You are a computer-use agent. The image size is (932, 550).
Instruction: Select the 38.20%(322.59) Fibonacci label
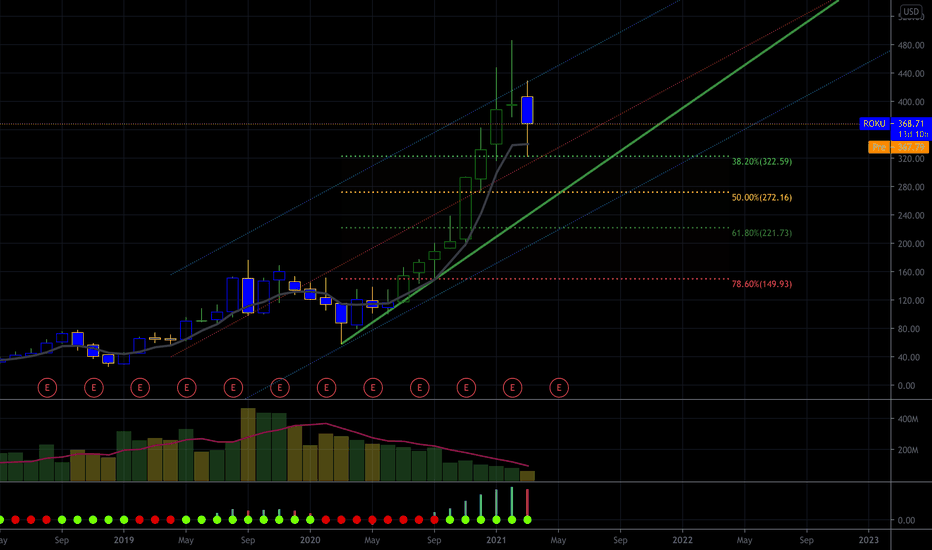point(761,162)
